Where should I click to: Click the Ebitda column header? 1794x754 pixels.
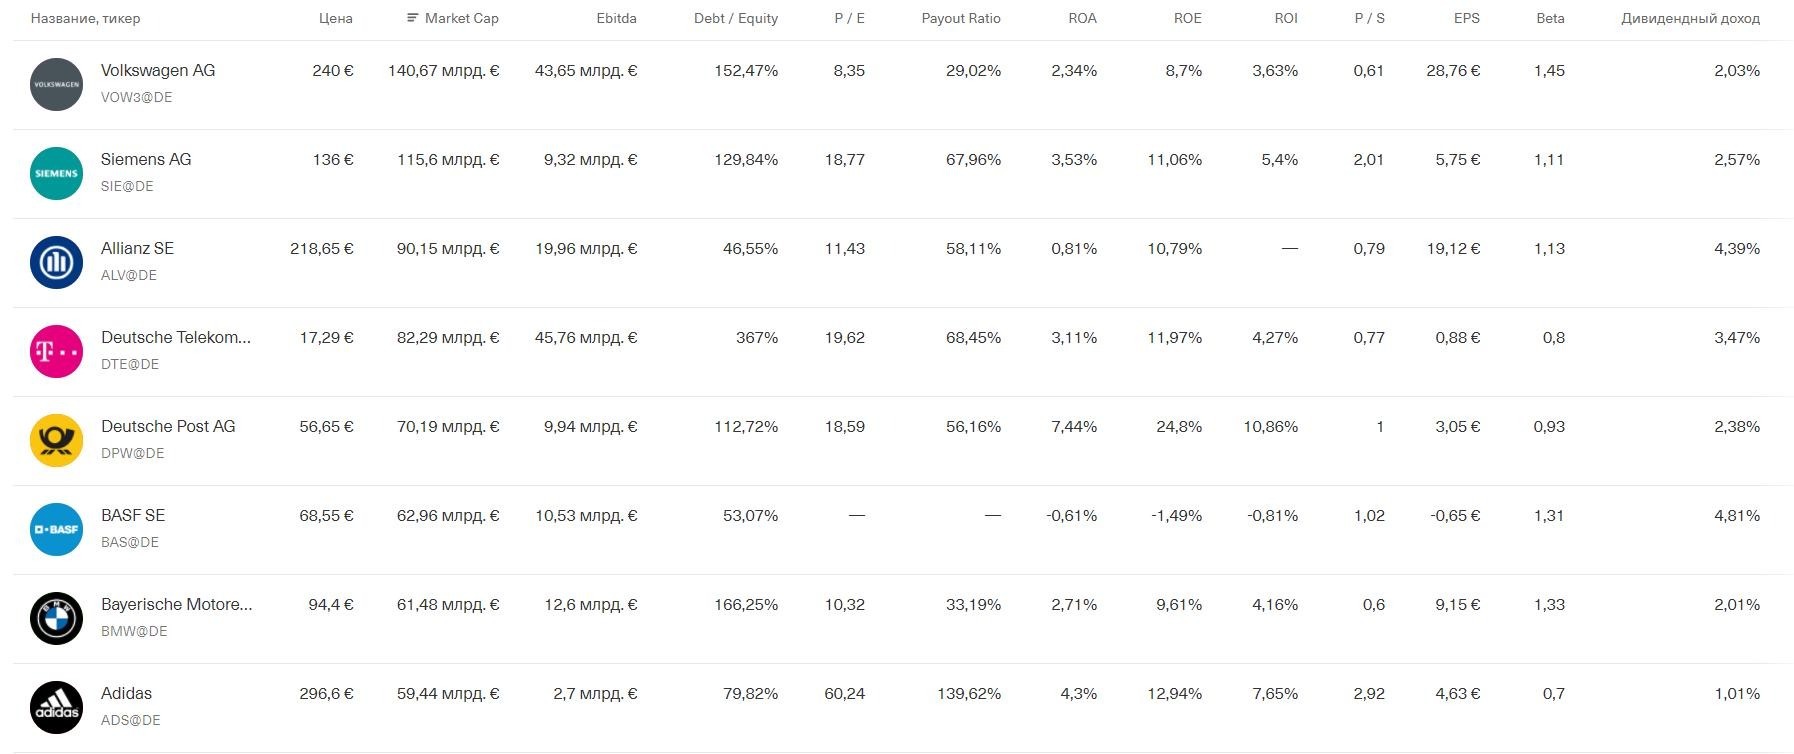(616, 18)
